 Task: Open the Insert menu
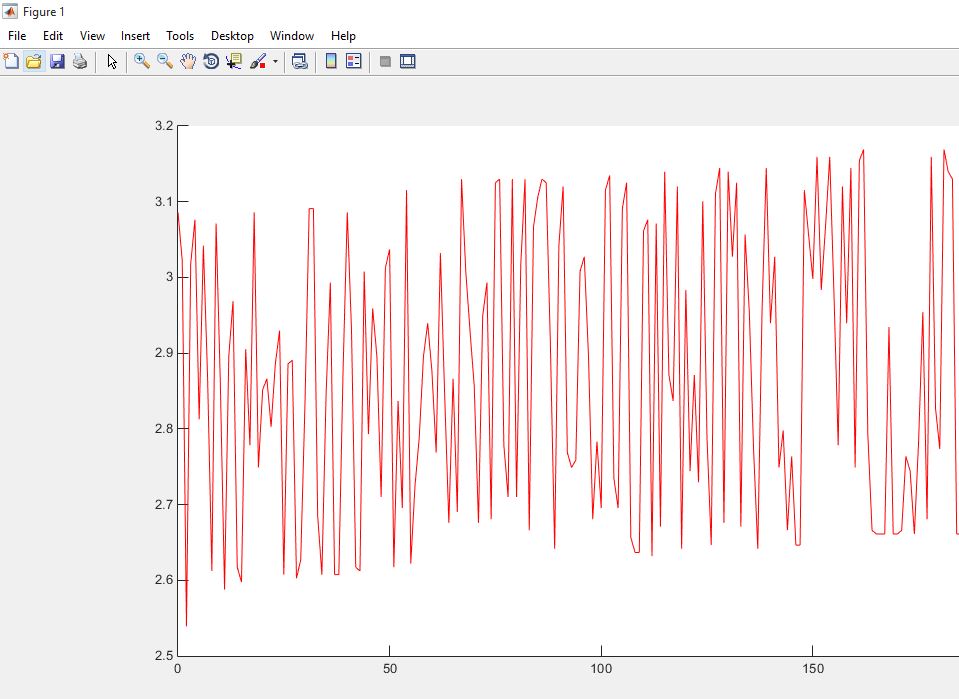(135, 35)
